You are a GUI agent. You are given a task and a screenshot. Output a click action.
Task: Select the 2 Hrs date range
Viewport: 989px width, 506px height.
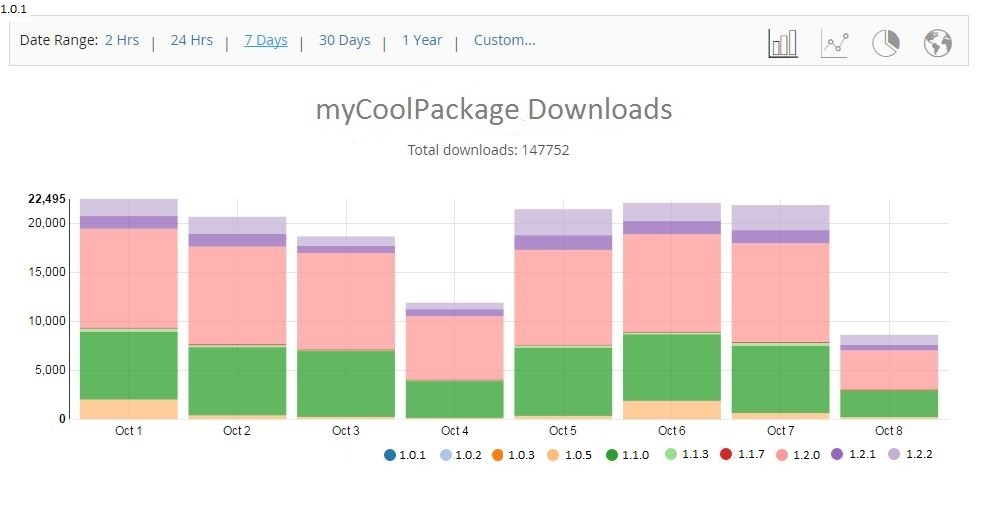pyautogui.click(x=122, y=41)
